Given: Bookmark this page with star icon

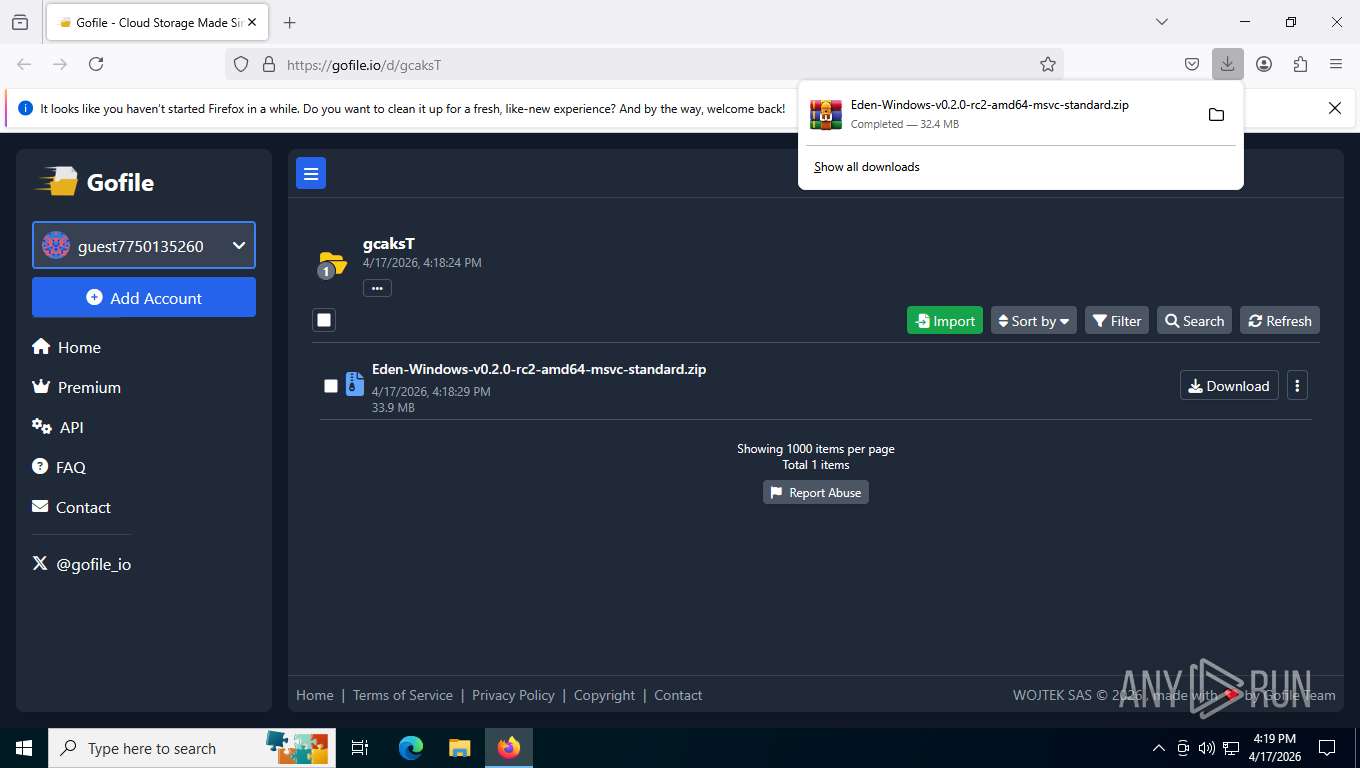Looking at the screenshot, I should pyautogui.click(x=1047, y=64).
